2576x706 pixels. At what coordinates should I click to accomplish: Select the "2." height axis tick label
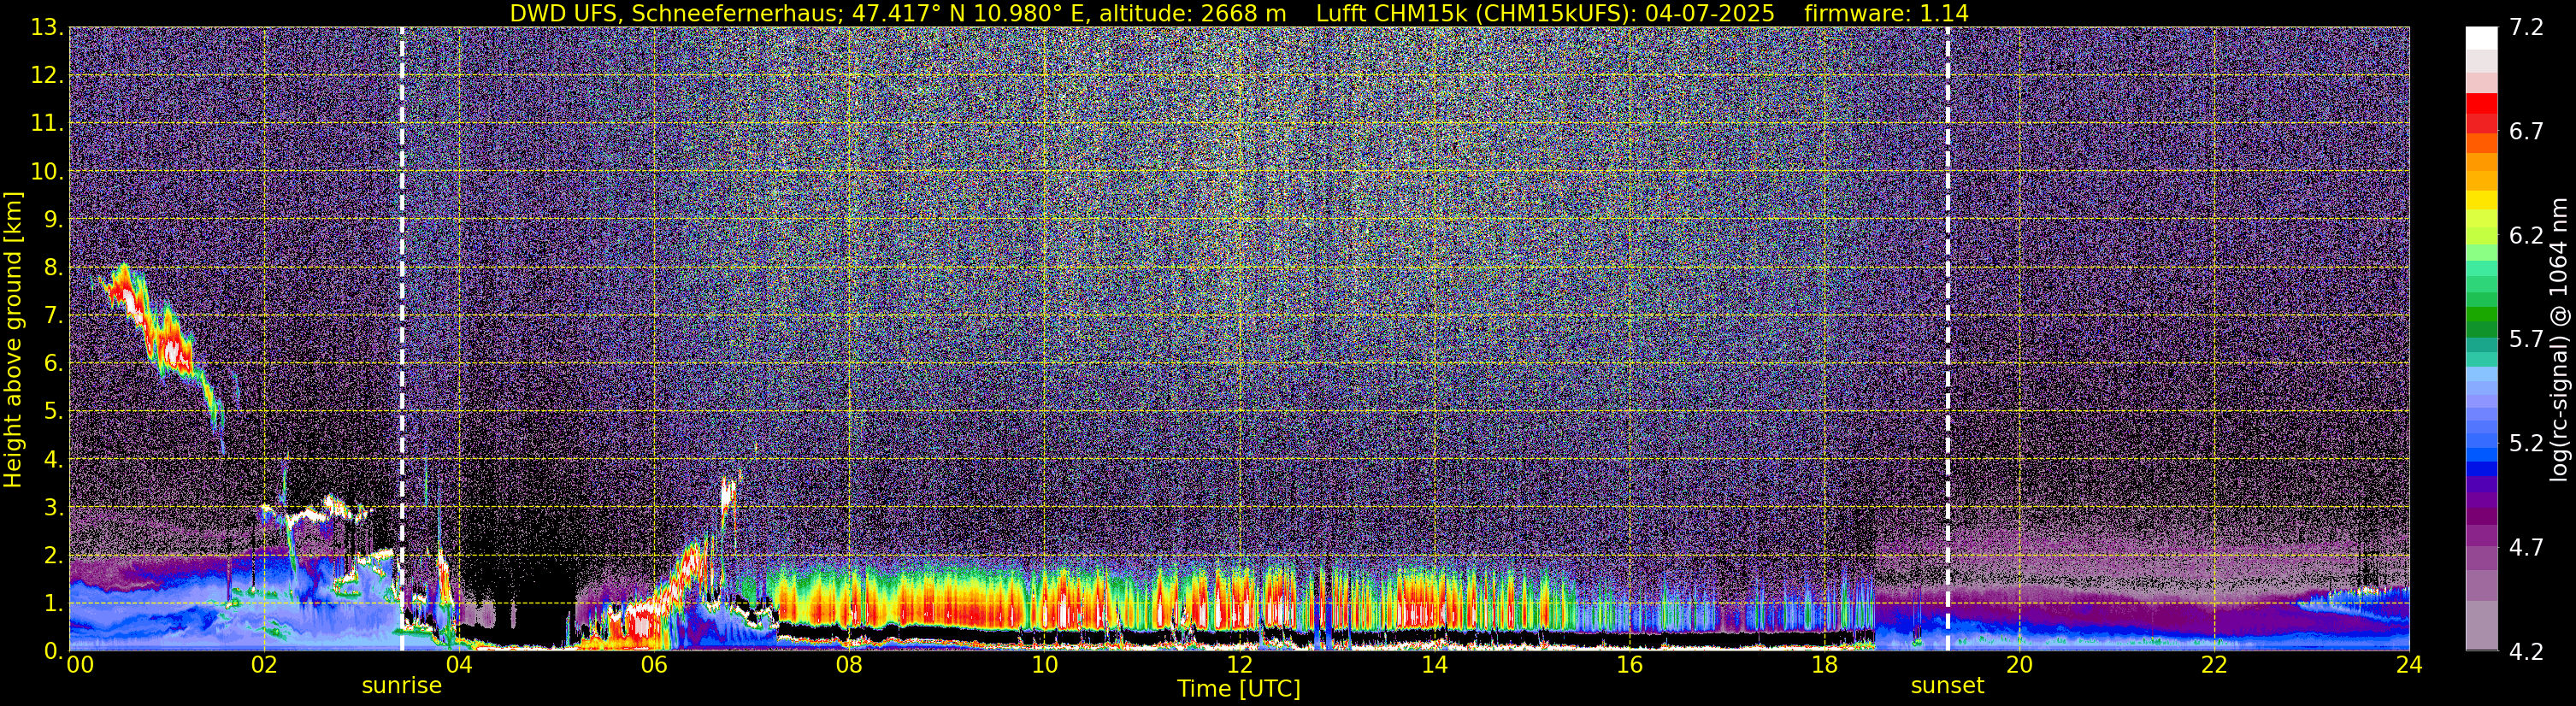53,556
